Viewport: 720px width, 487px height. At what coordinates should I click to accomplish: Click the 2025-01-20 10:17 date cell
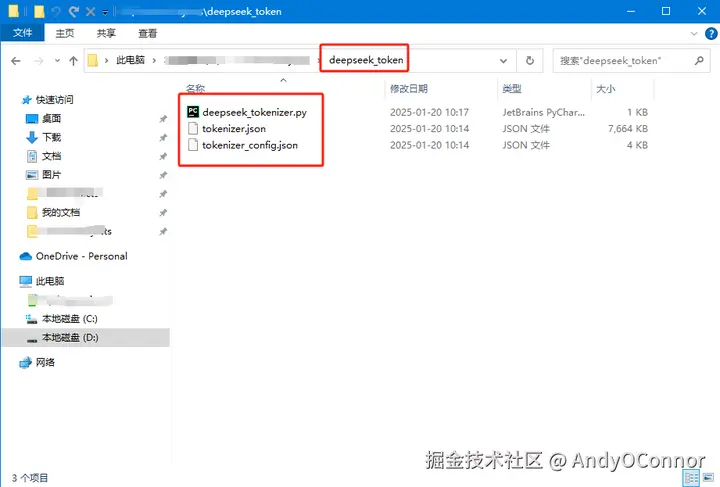[429, 112]
